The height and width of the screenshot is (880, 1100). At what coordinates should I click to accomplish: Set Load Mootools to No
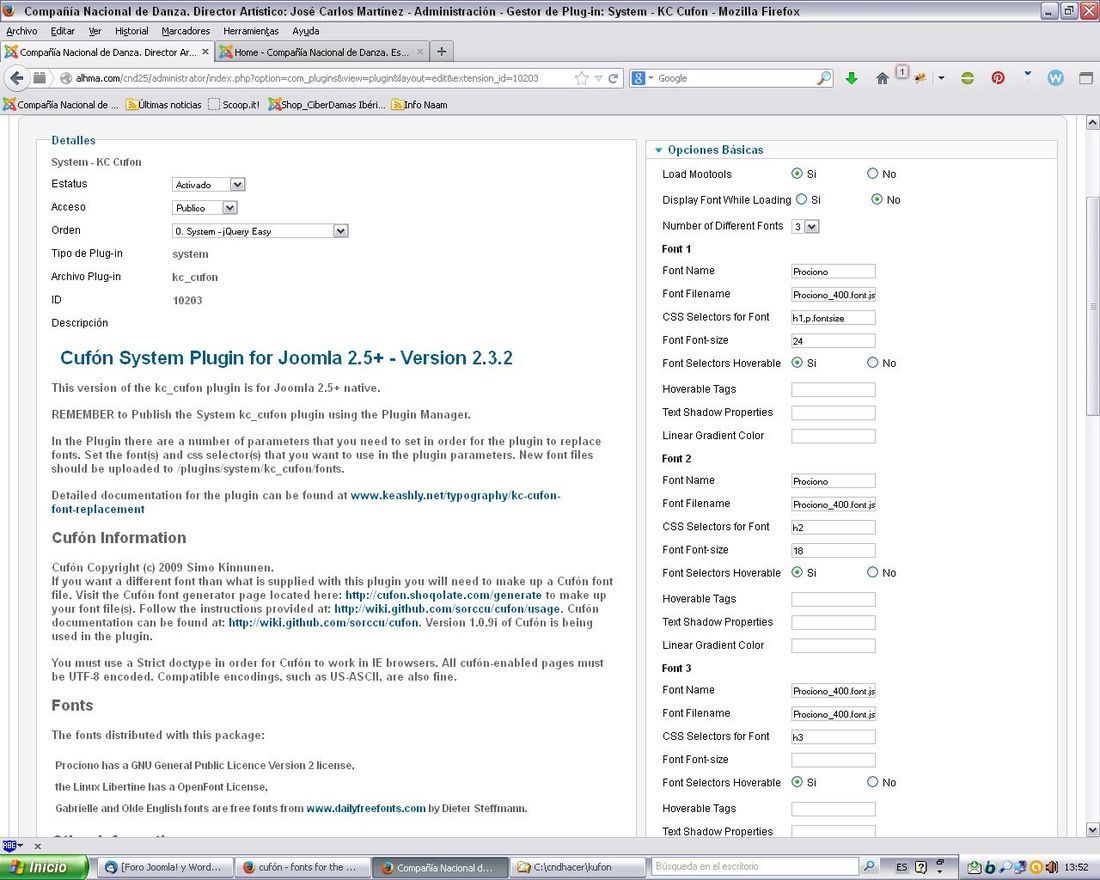click(872, 173)
